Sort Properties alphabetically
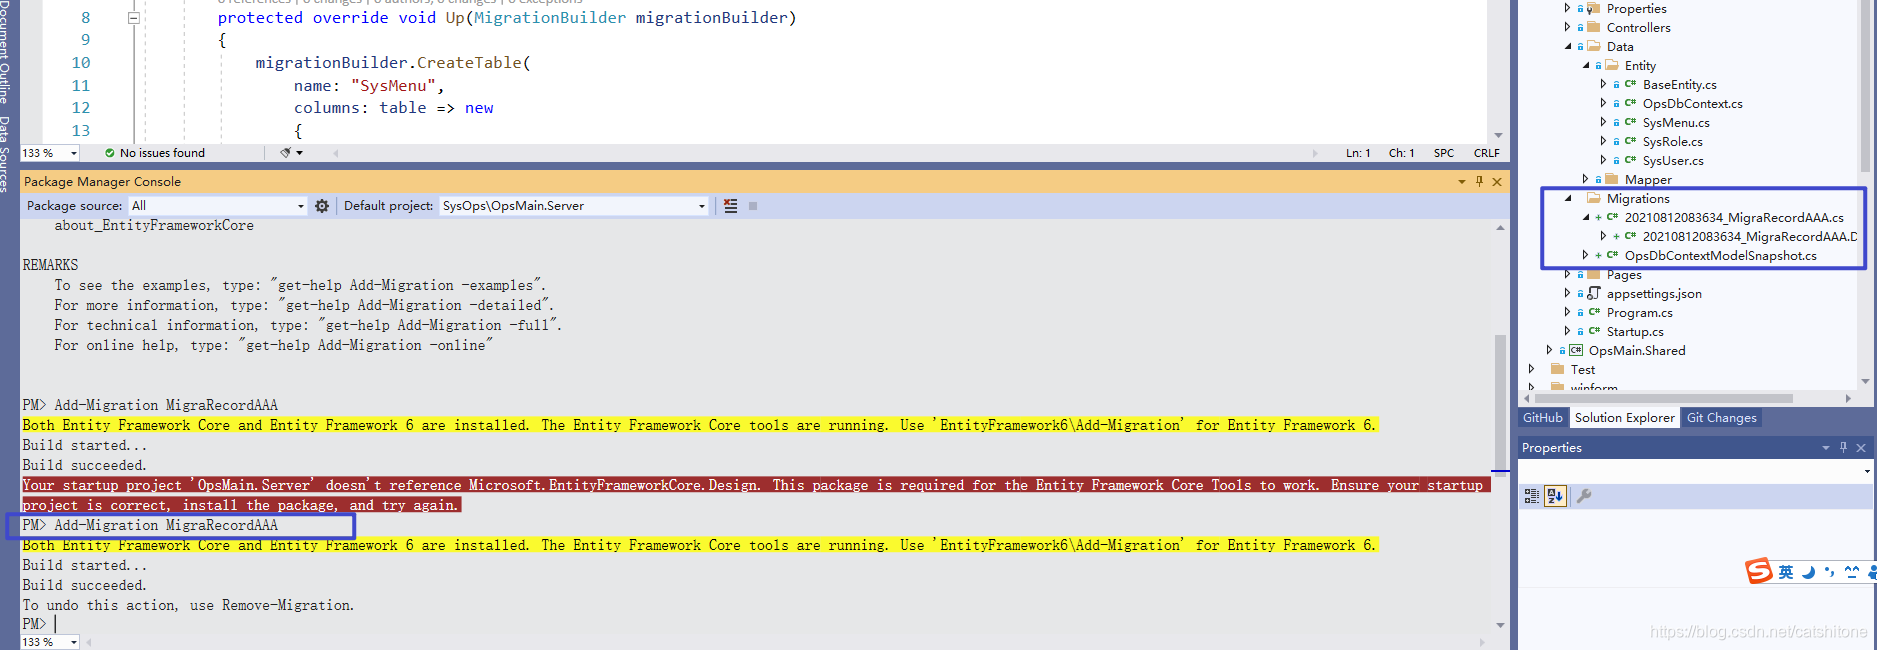The width and height of the screenshot is (1877, 650). tap(1555, 496)
